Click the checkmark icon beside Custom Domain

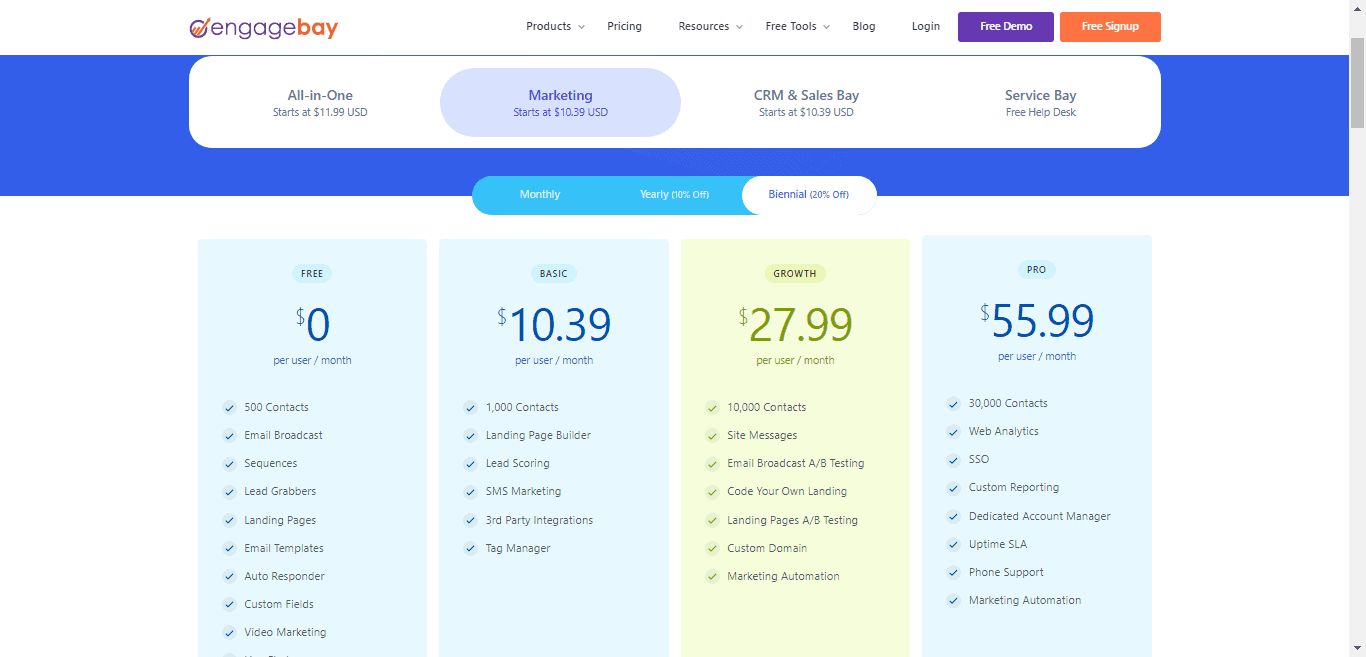(x=712, y=548)
